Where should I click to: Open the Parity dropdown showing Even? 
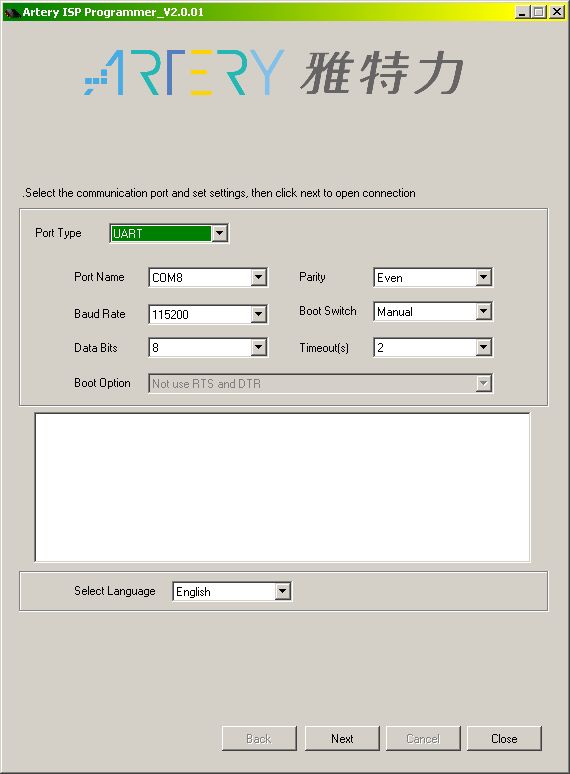click(x=484, y=277)
